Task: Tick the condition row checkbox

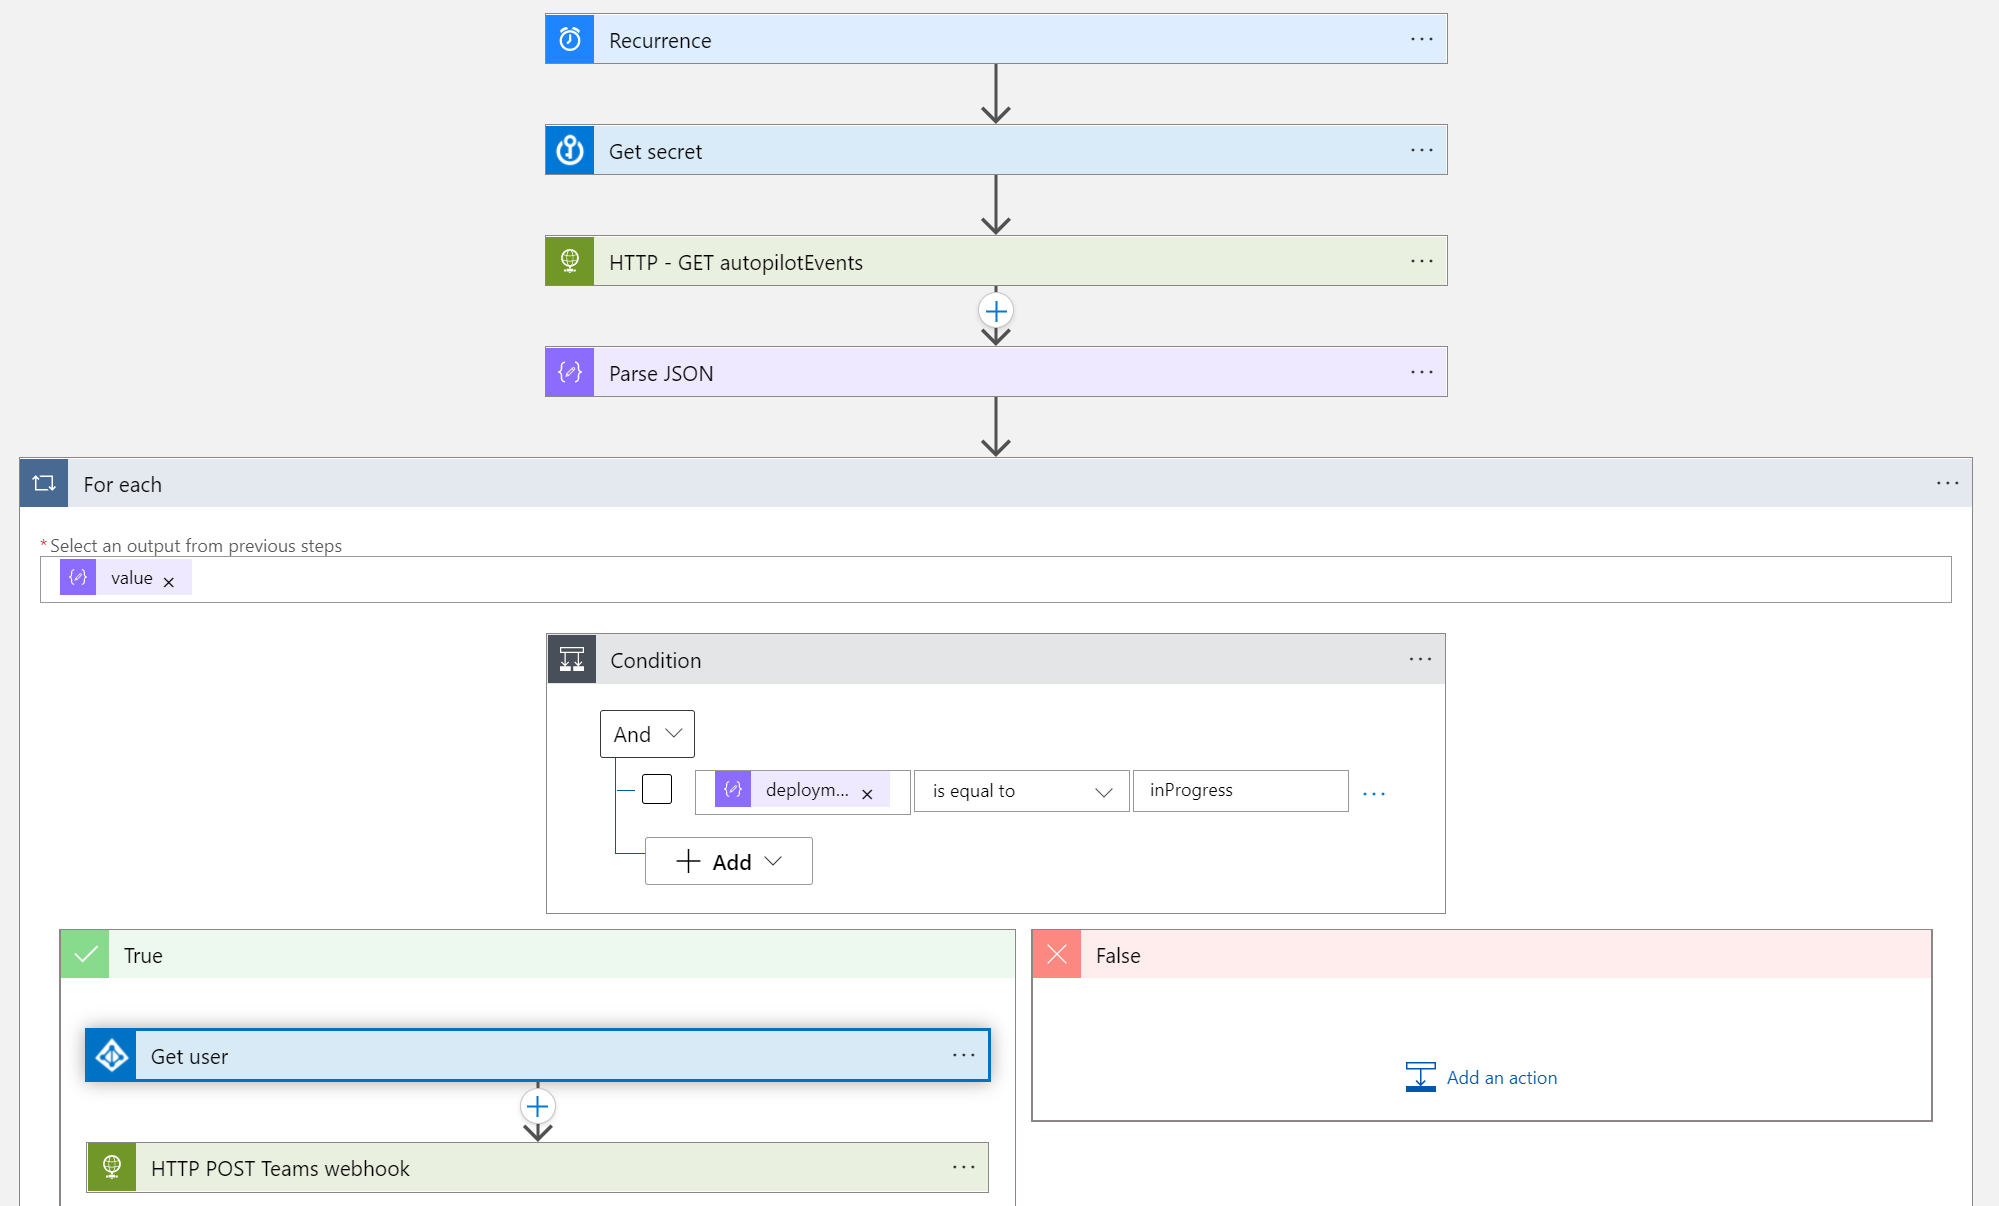Action: tap(657, 790)
